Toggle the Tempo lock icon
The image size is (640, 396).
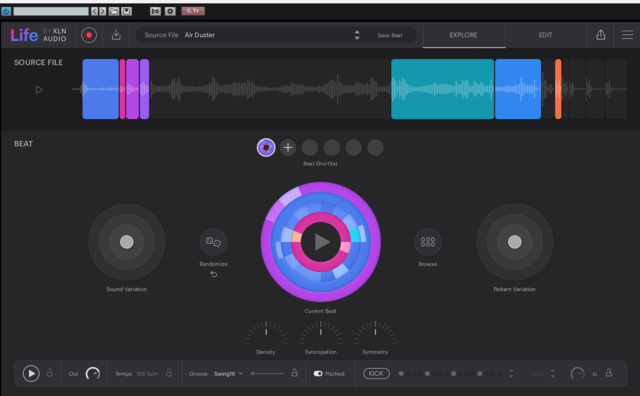169,373
